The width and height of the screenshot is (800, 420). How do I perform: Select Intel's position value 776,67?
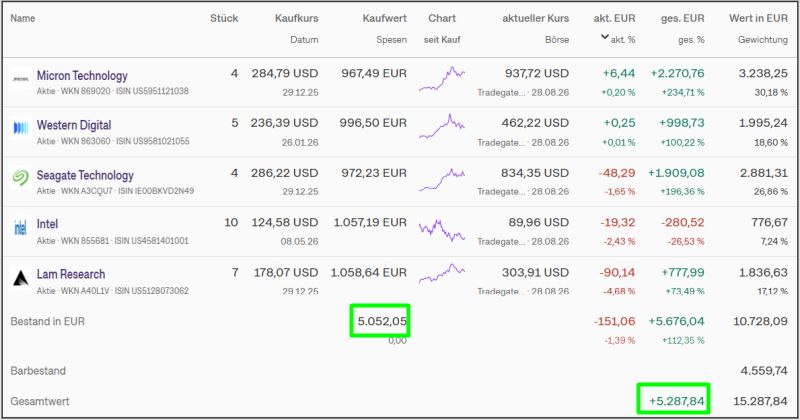(x=769, y=223)
